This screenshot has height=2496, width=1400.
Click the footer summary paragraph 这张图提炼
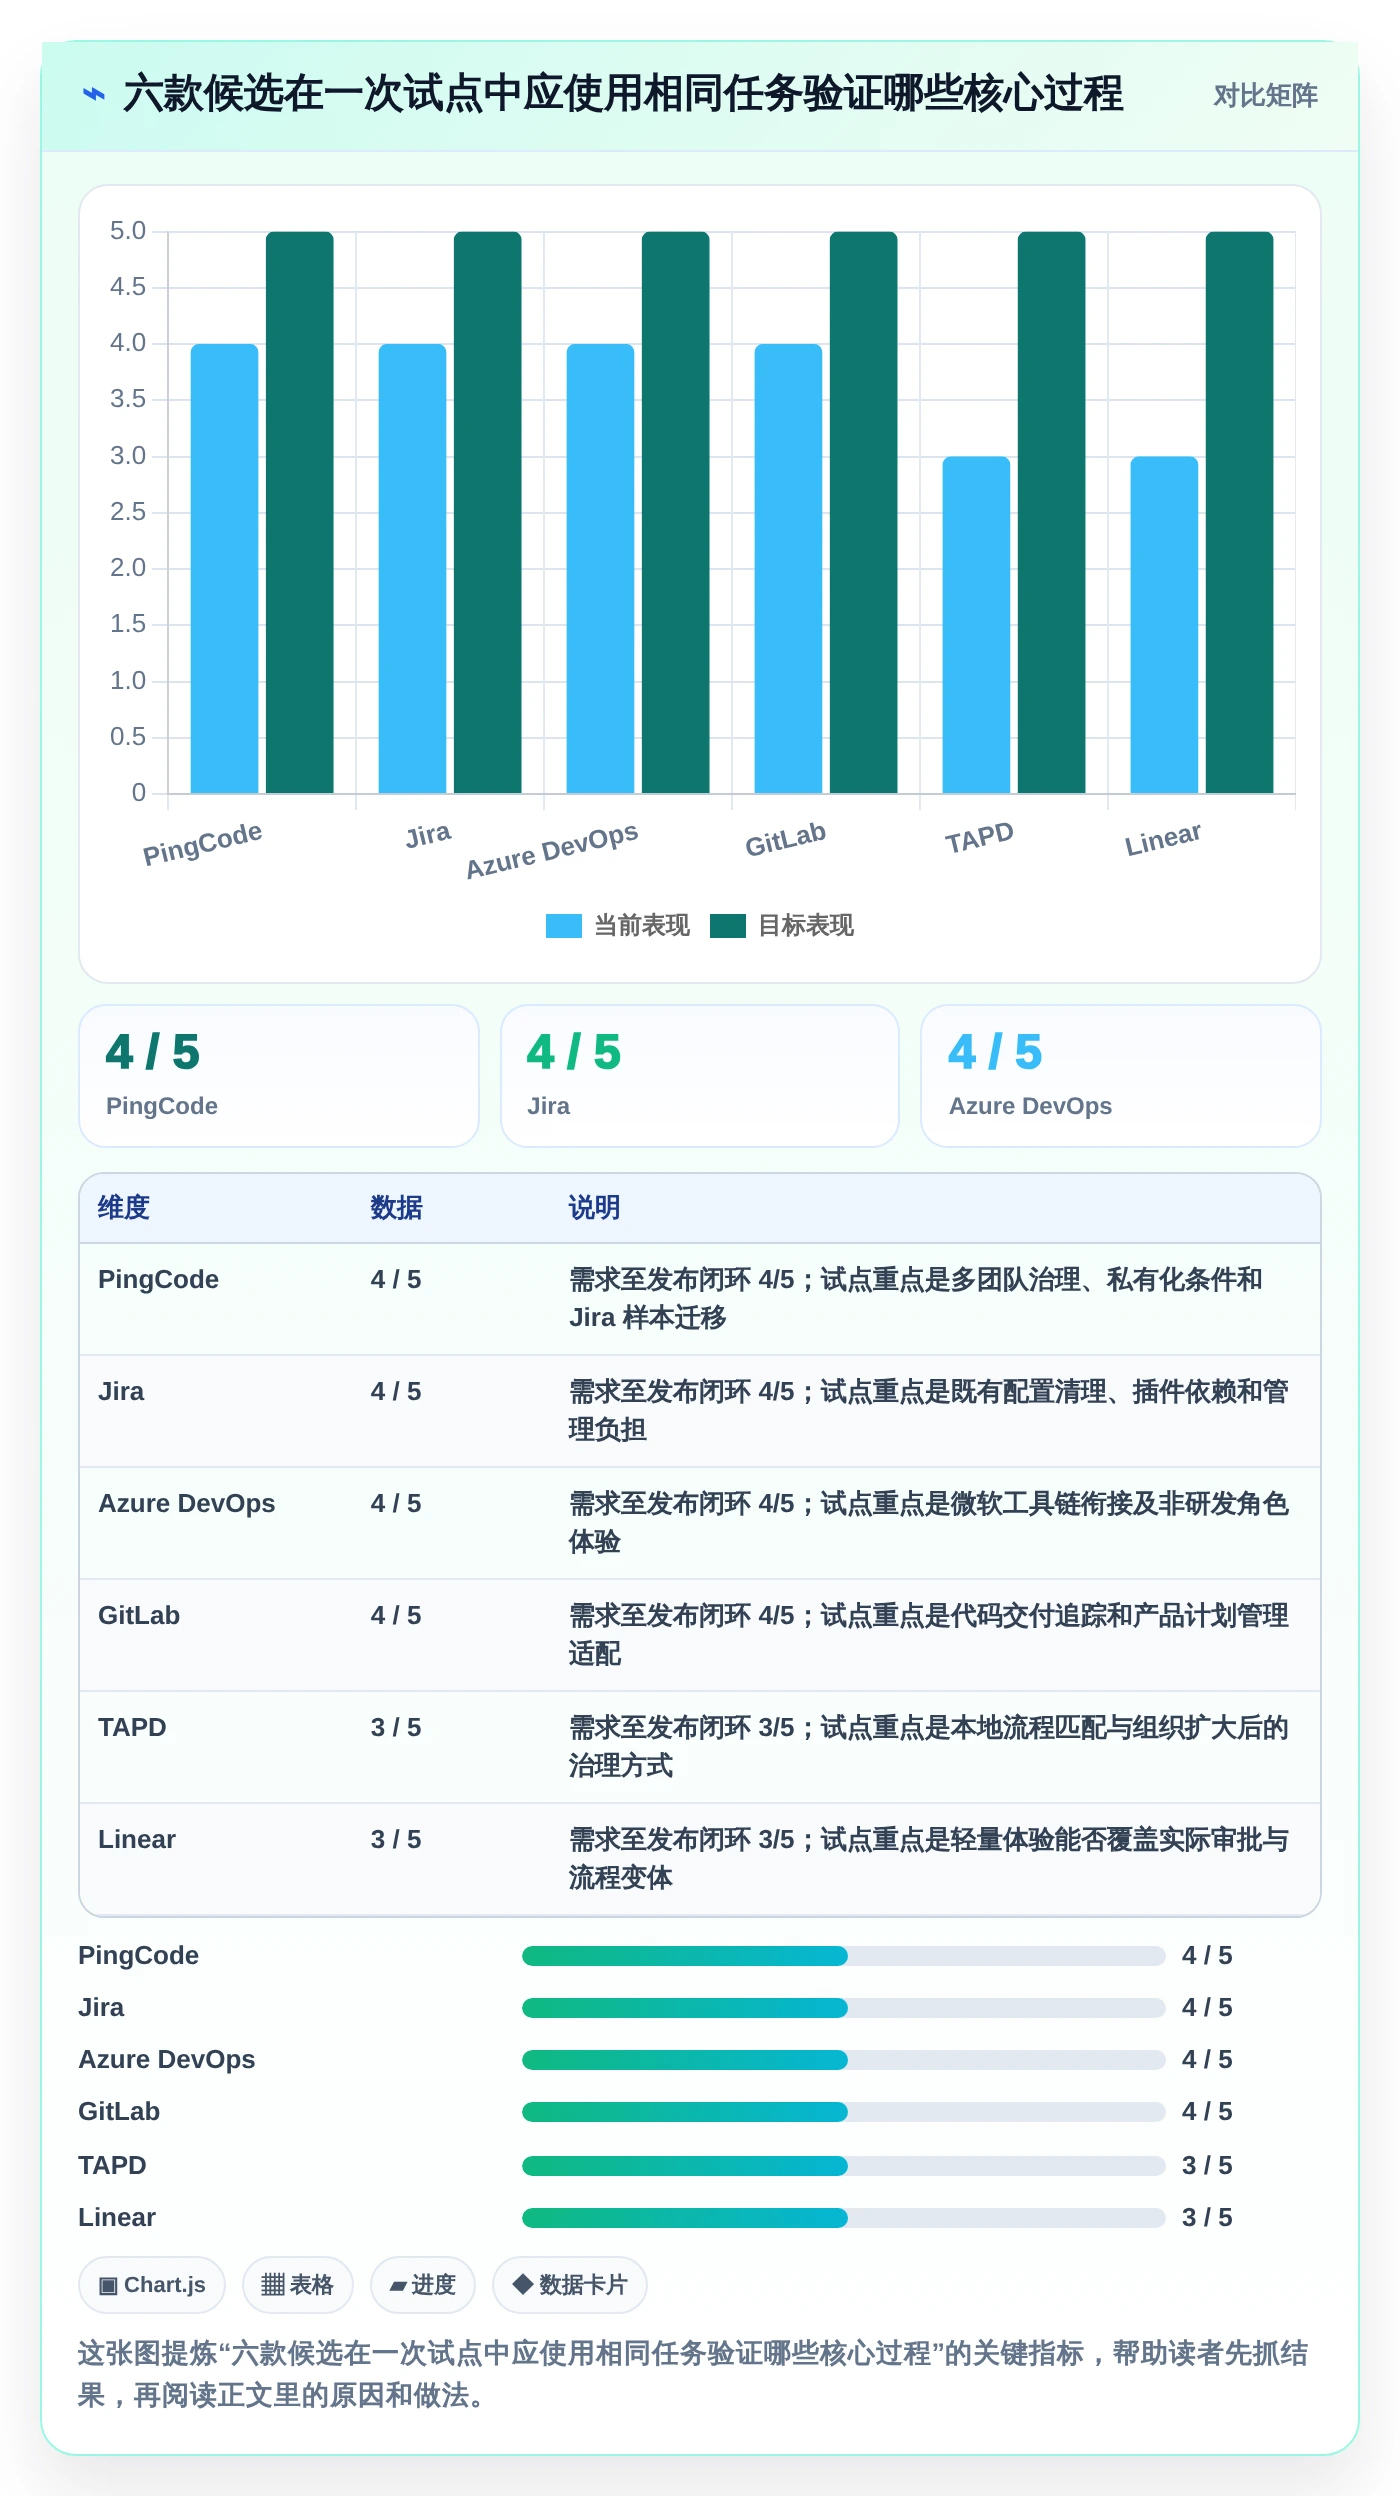click(x=693, y=2374)
